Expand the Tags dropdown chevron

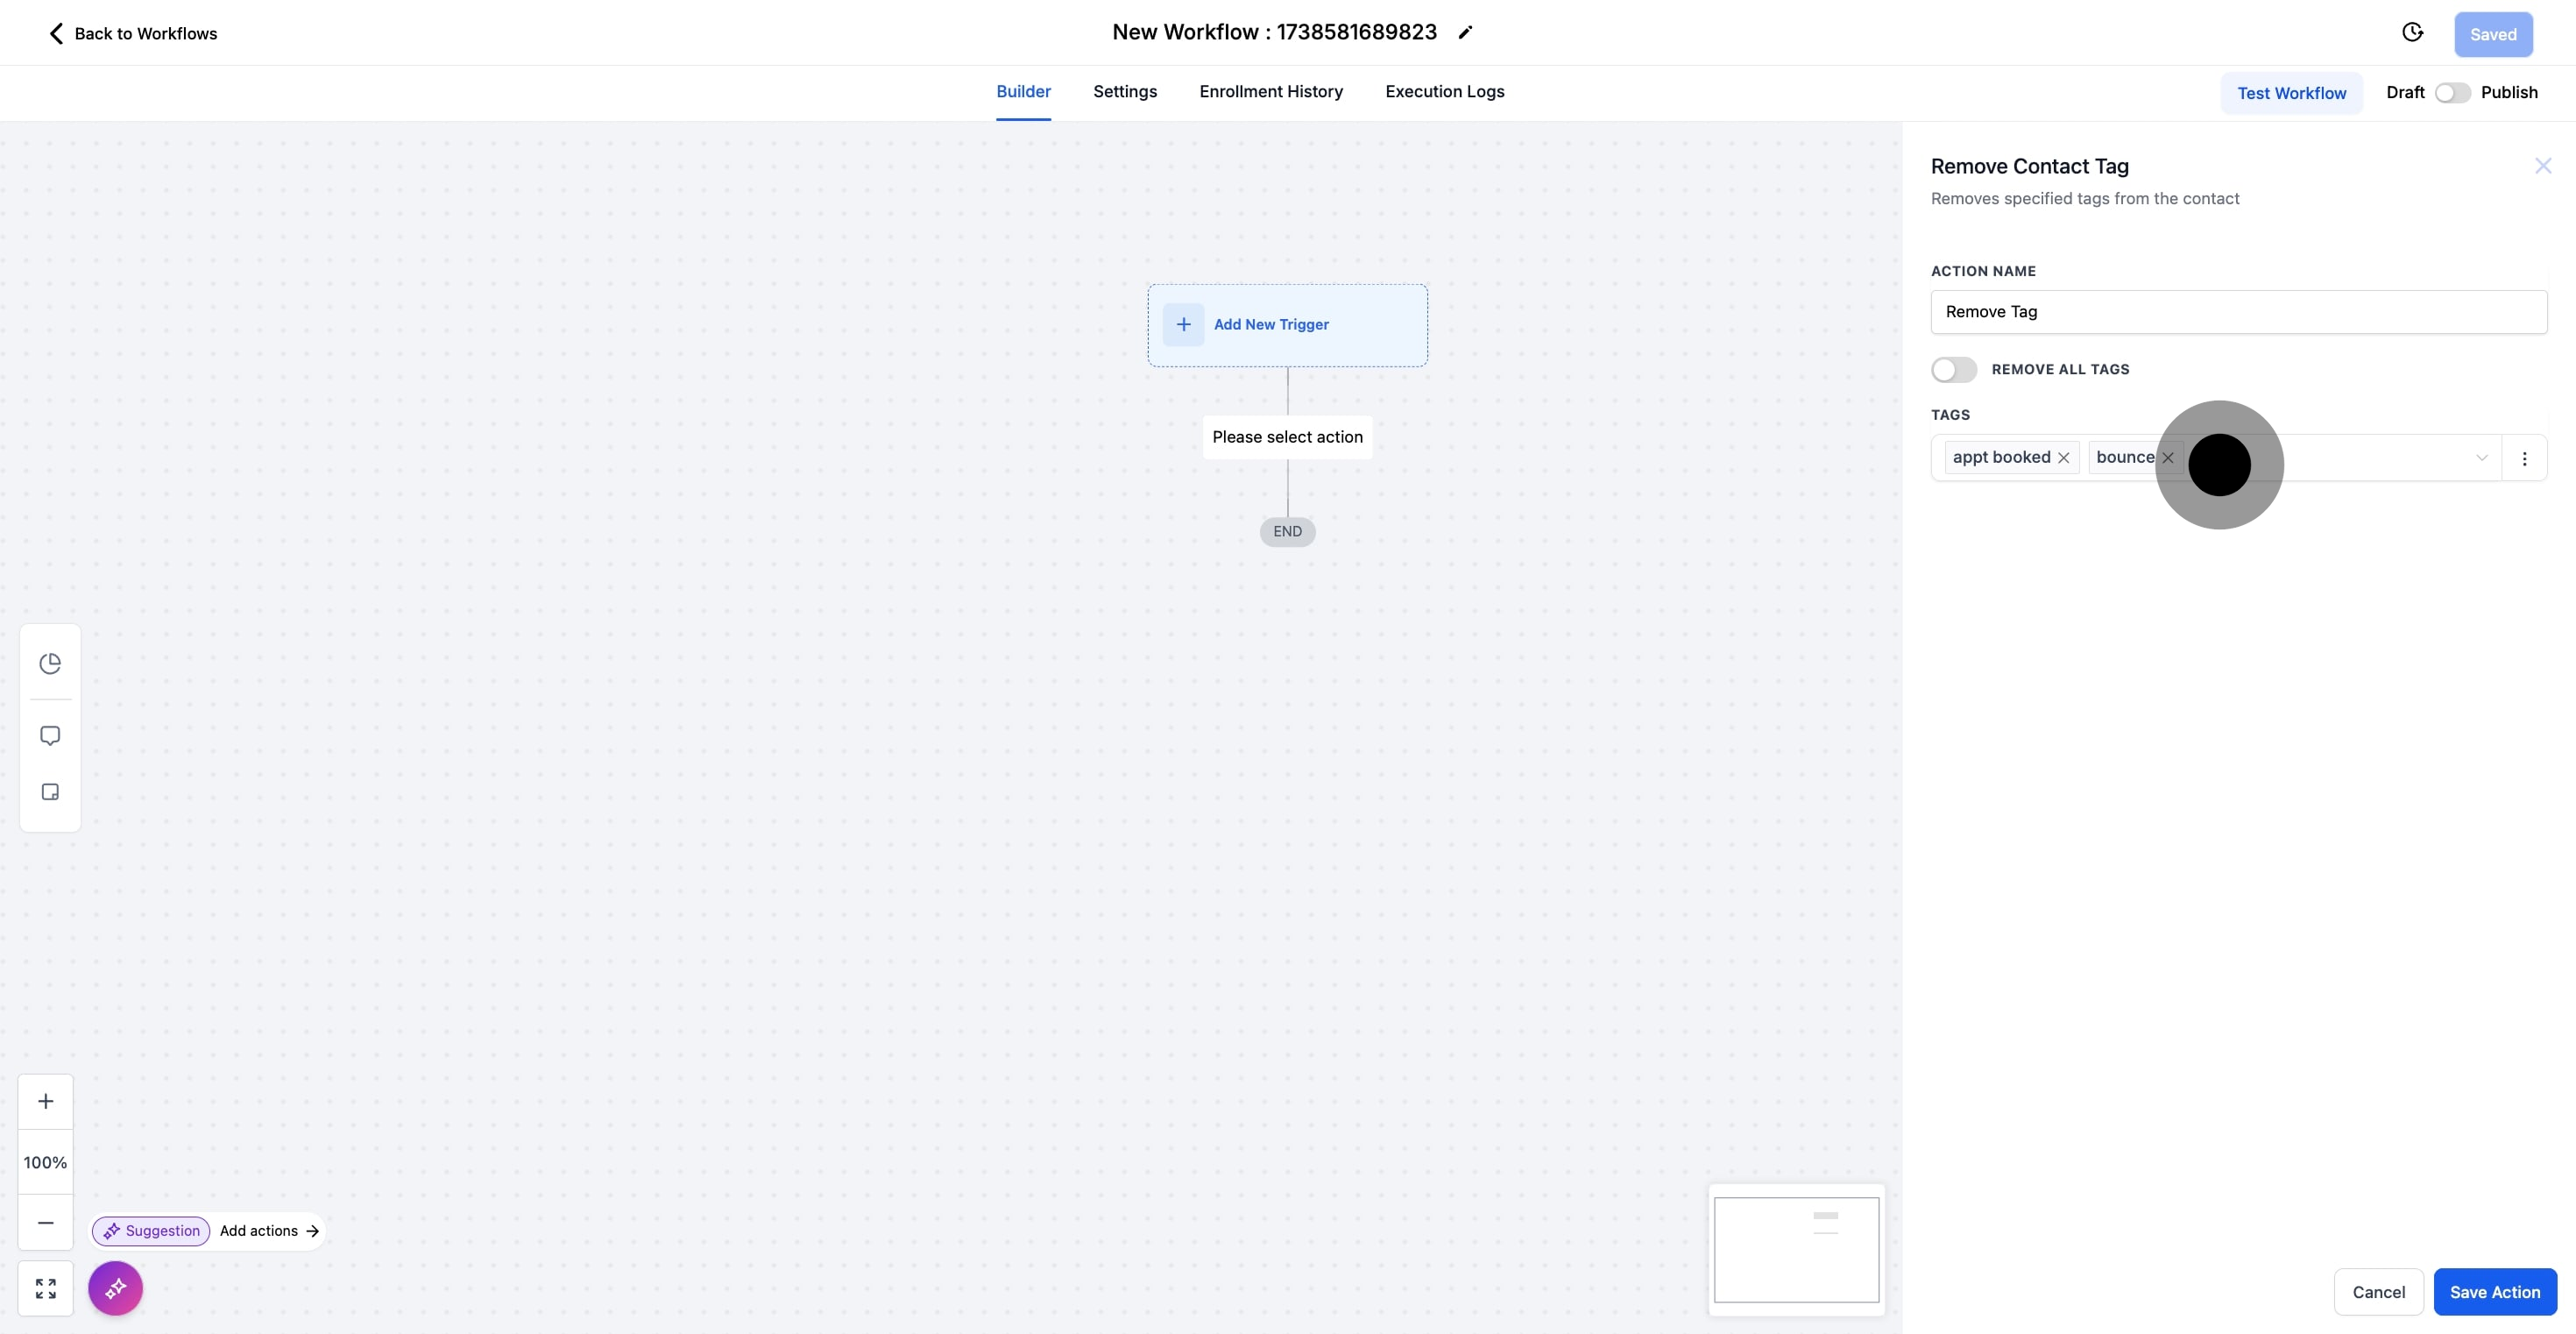click(2481, 458)
